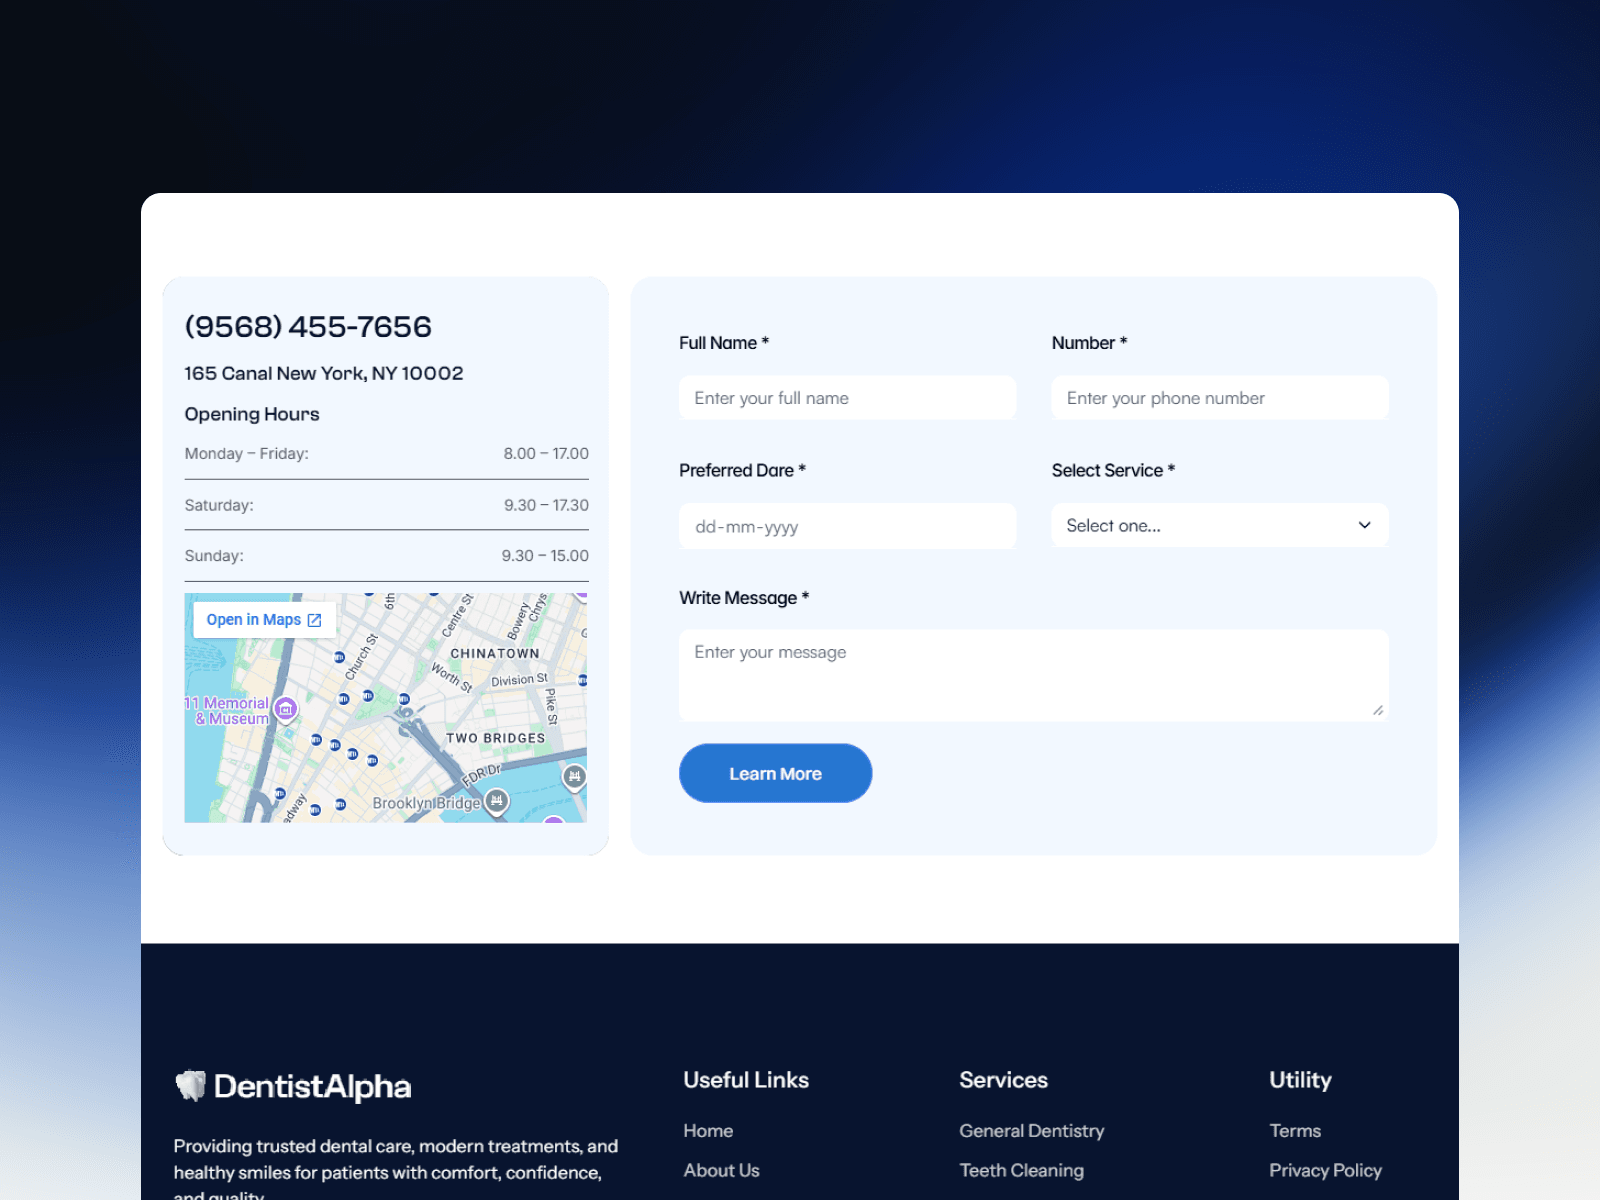1600x1200 pixels.
Task: Click the DentistAlpha tooth logo icon
Action: click(x=191, y=1086)
